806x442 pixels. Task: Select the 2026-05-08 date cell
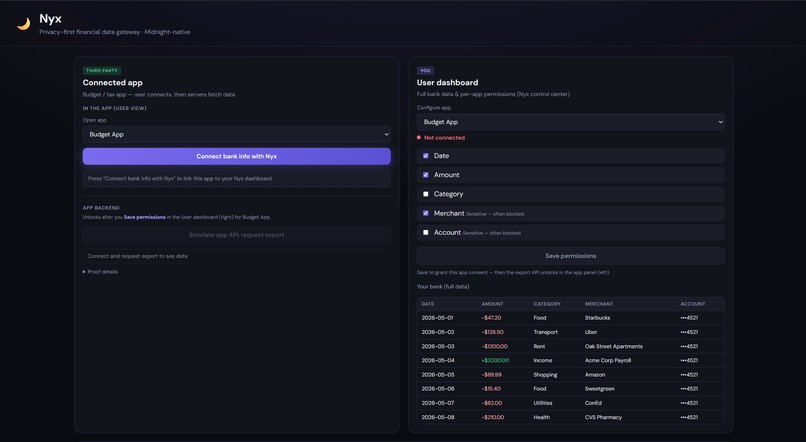(438, 417)
